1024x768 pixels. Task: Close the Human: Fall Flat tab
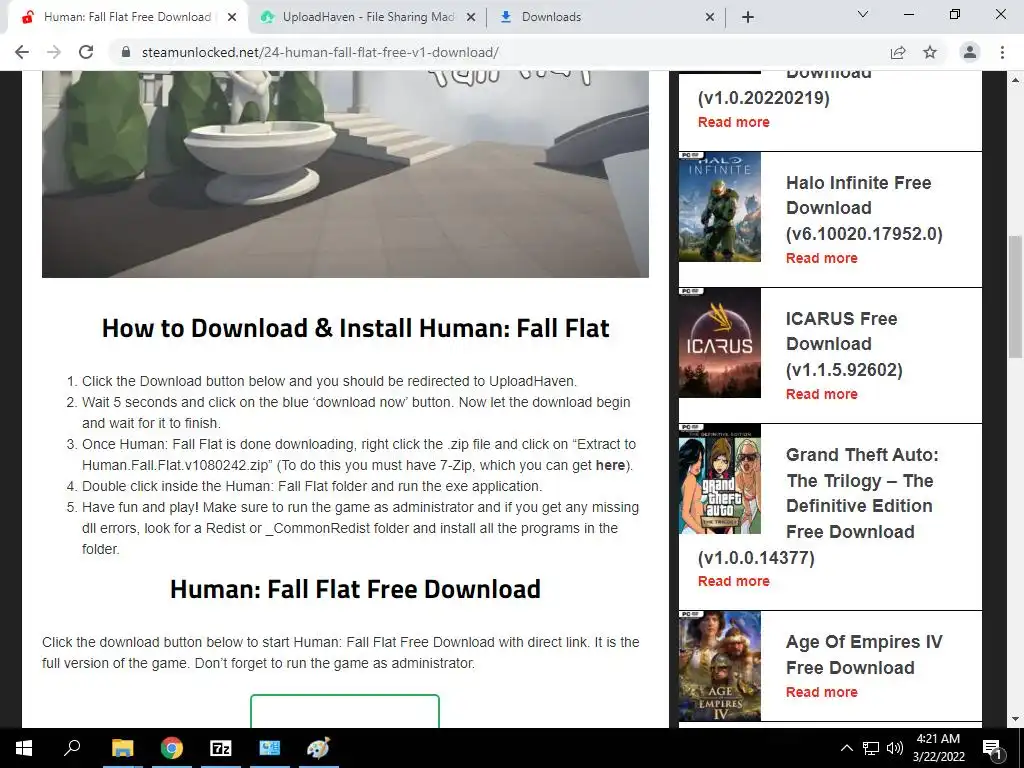[x=232, y=17]
